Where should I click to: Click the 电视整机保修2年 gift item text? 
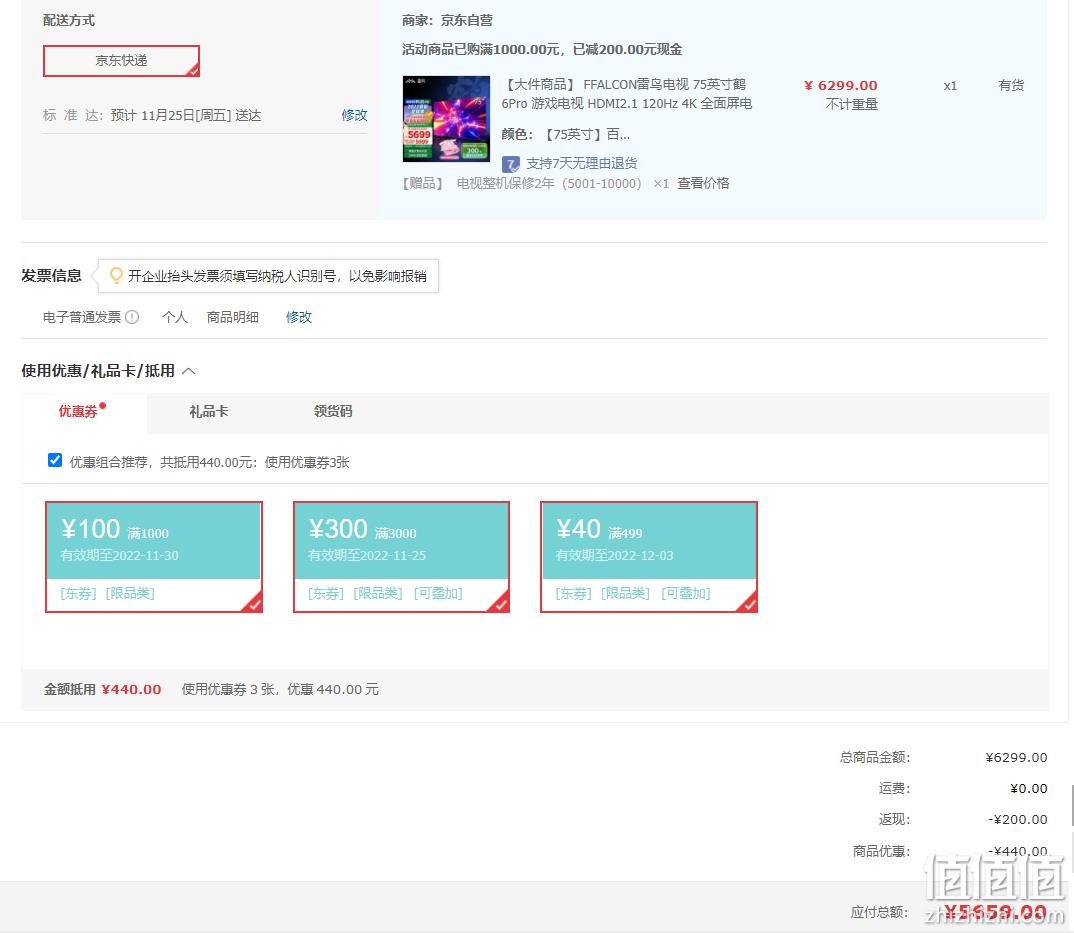[549, 183]
